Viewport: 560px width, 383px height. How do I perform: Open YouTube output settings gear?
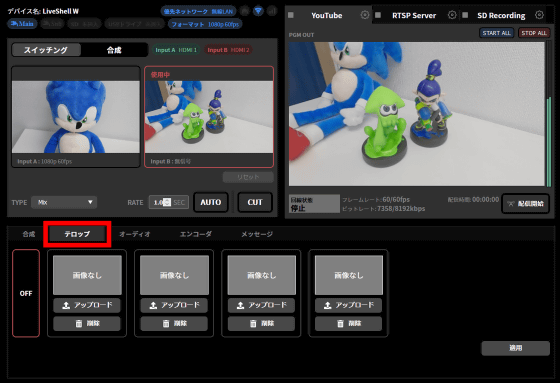365,15
